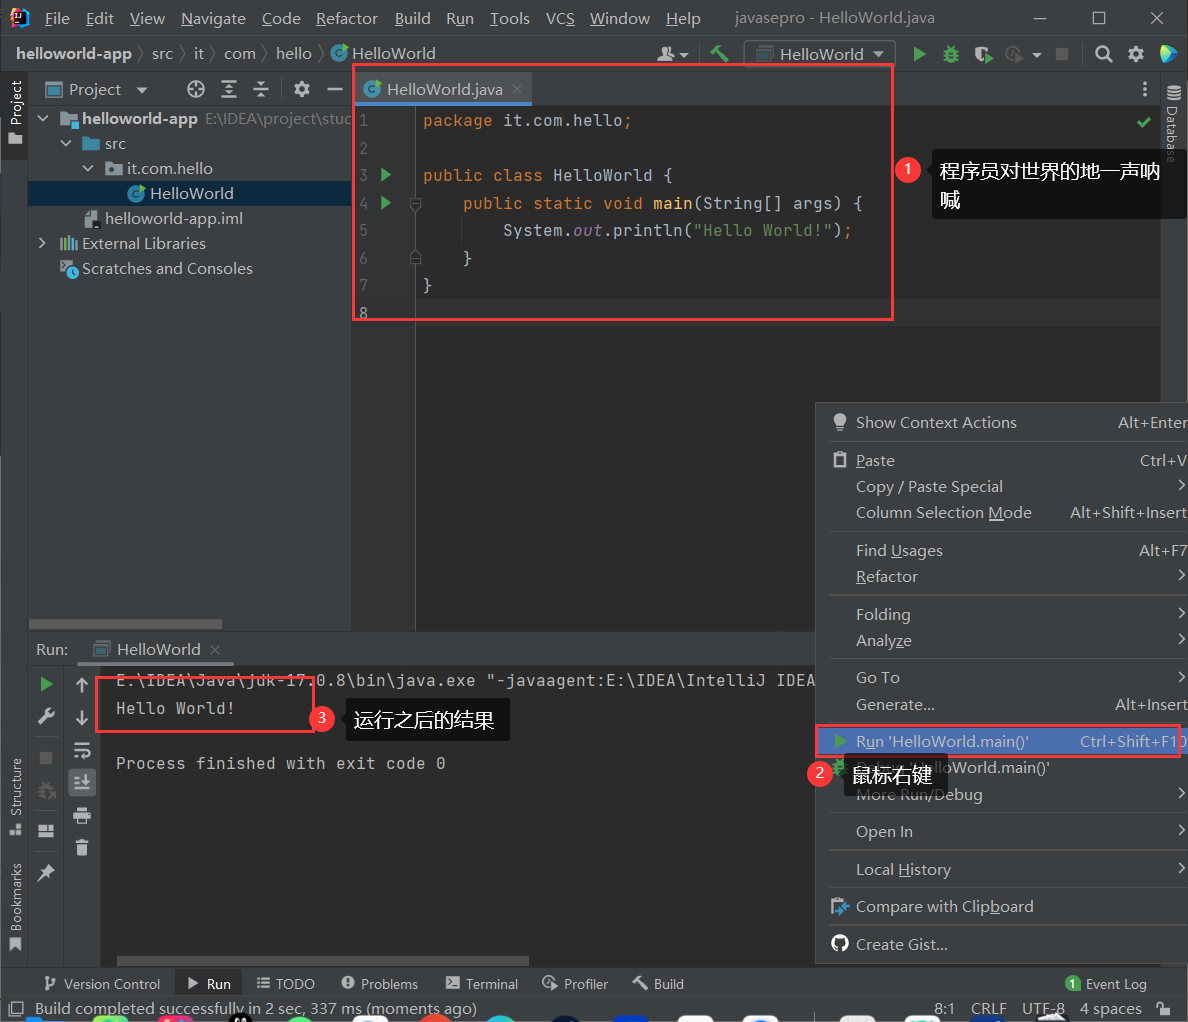Image resolution: width=1188 pixels, height=1022 pixels.
Task: Click Expand All icon in Project panel
Action: [229, 89]
